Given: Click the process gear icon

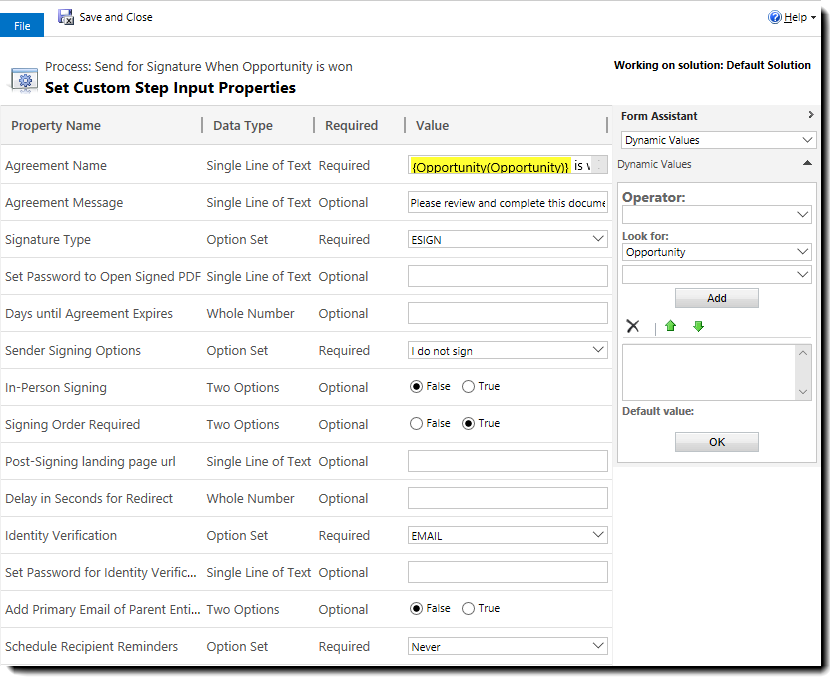Looking at the screenshot, I should (x=23, y=79).
